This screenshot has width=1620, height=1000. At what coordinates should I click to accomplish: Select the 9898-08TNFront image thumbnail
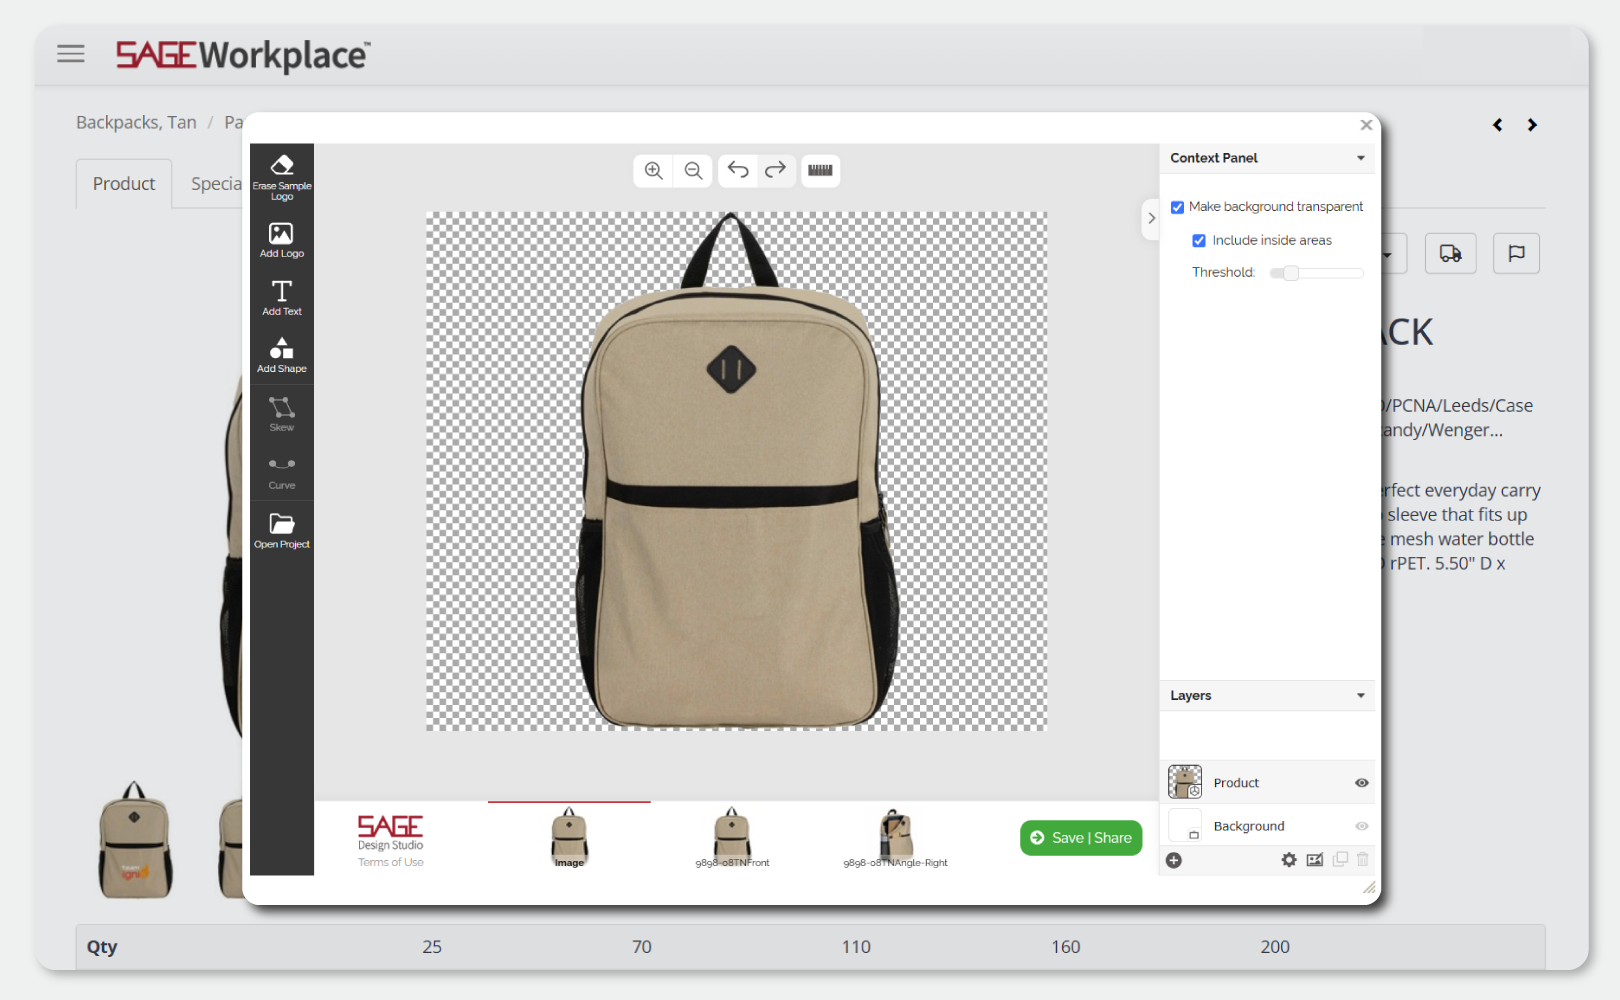click(732, 838)
